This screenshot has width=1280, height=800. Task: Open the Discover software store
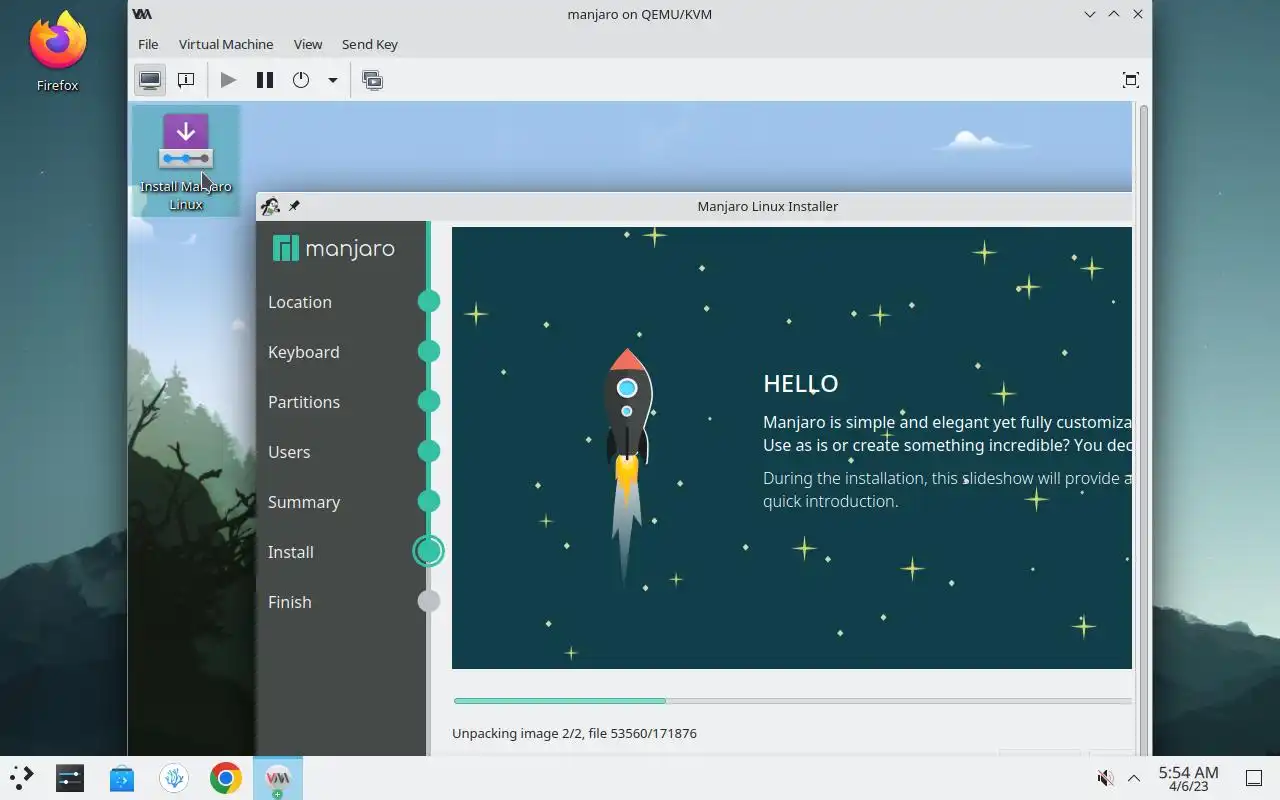point(122,778)
